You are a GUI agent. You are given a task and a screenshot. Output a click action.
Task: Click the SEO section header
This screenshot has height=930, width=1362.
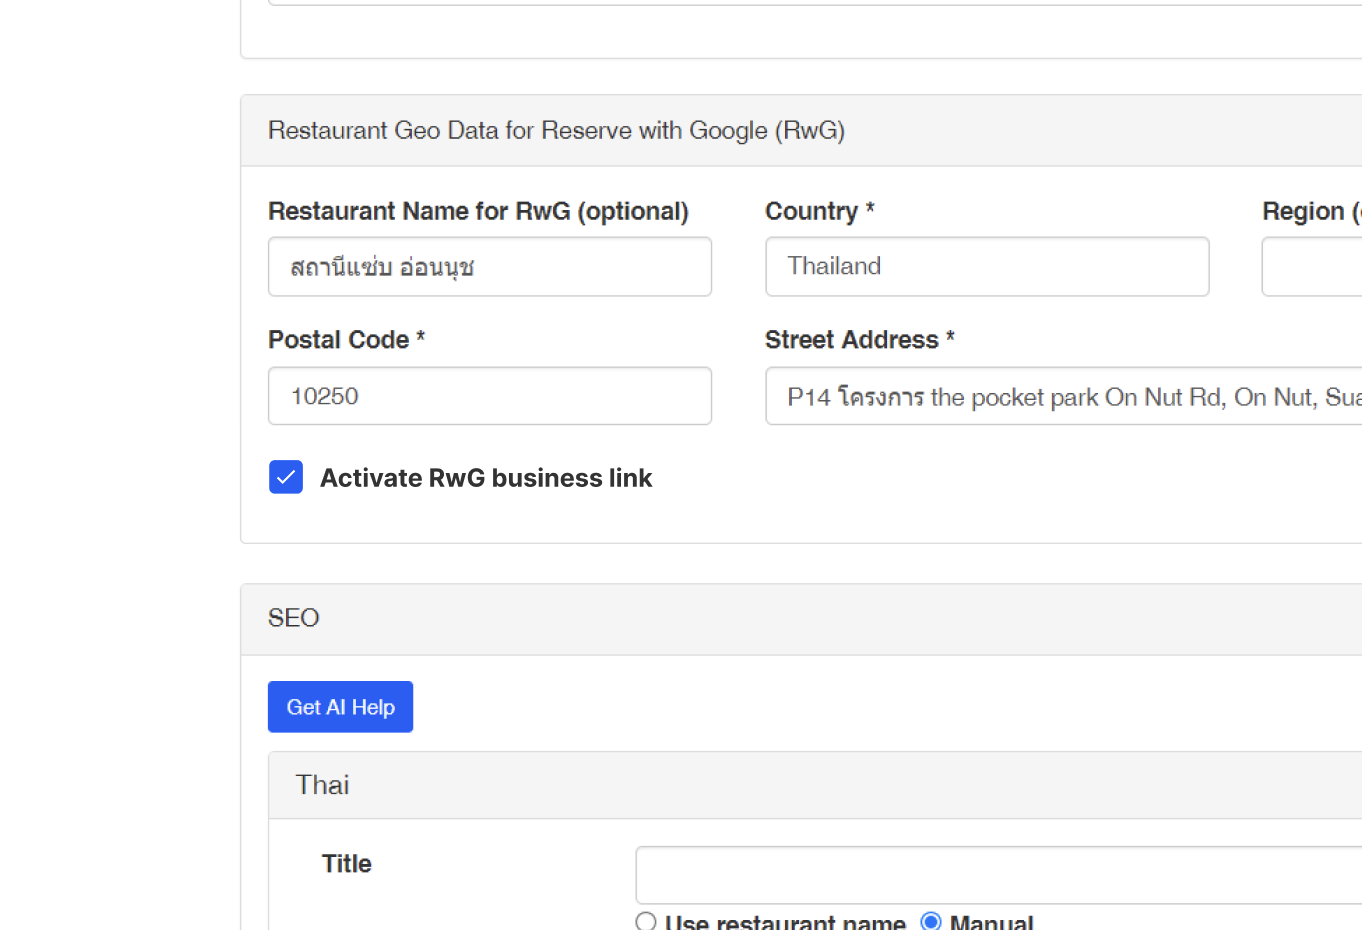click(x=294, y=618)
